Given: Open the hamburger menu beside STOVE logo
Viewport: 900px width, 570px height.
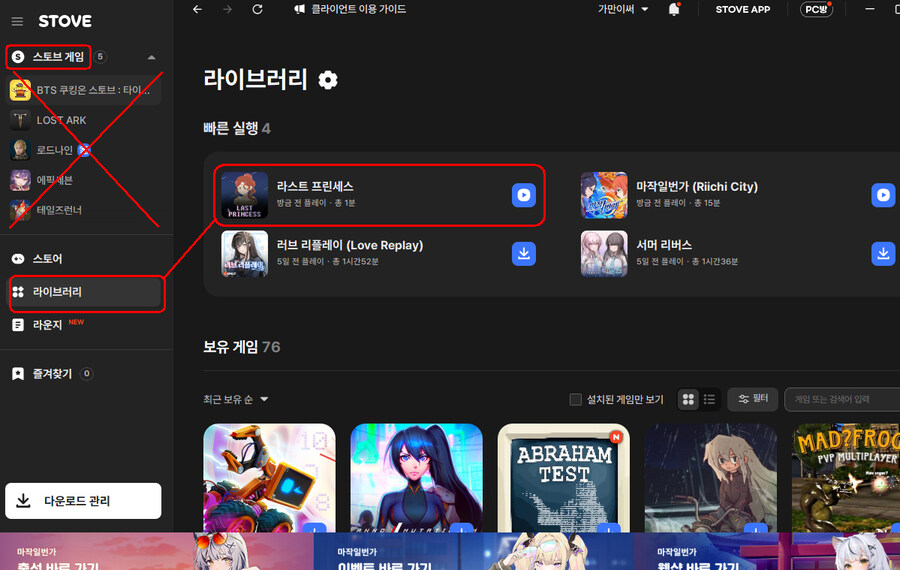Looking at the screenshot, I should [17, 21].
